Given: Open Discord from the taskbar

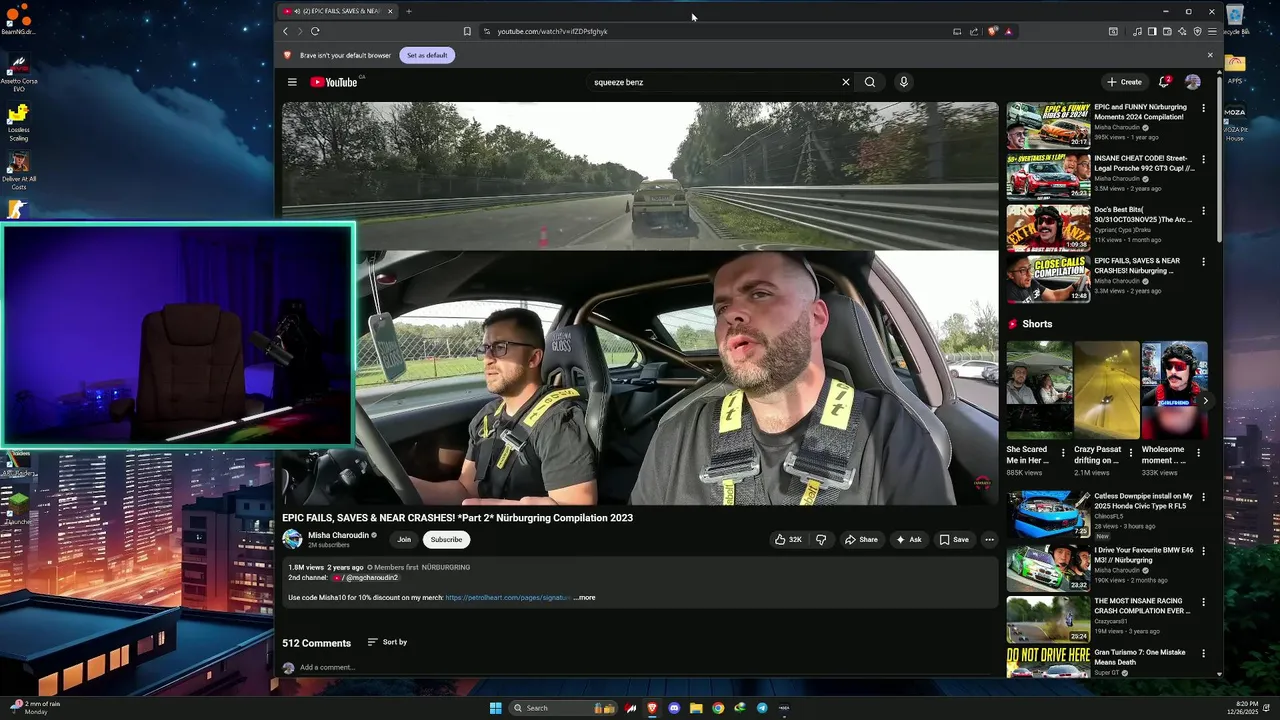Looking at the screenshot, I should pos(674,708).
